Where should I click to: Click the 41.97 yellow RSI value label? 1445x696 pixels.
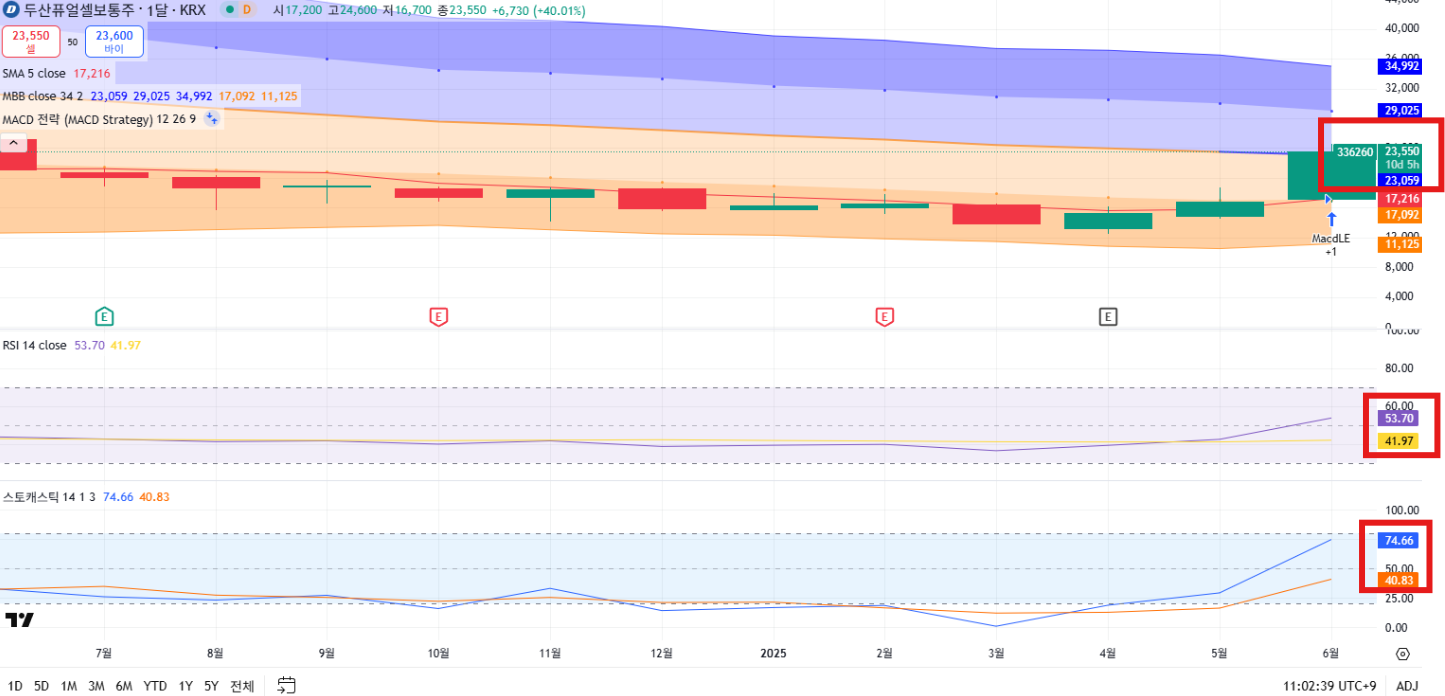(x=1398, y=440)
